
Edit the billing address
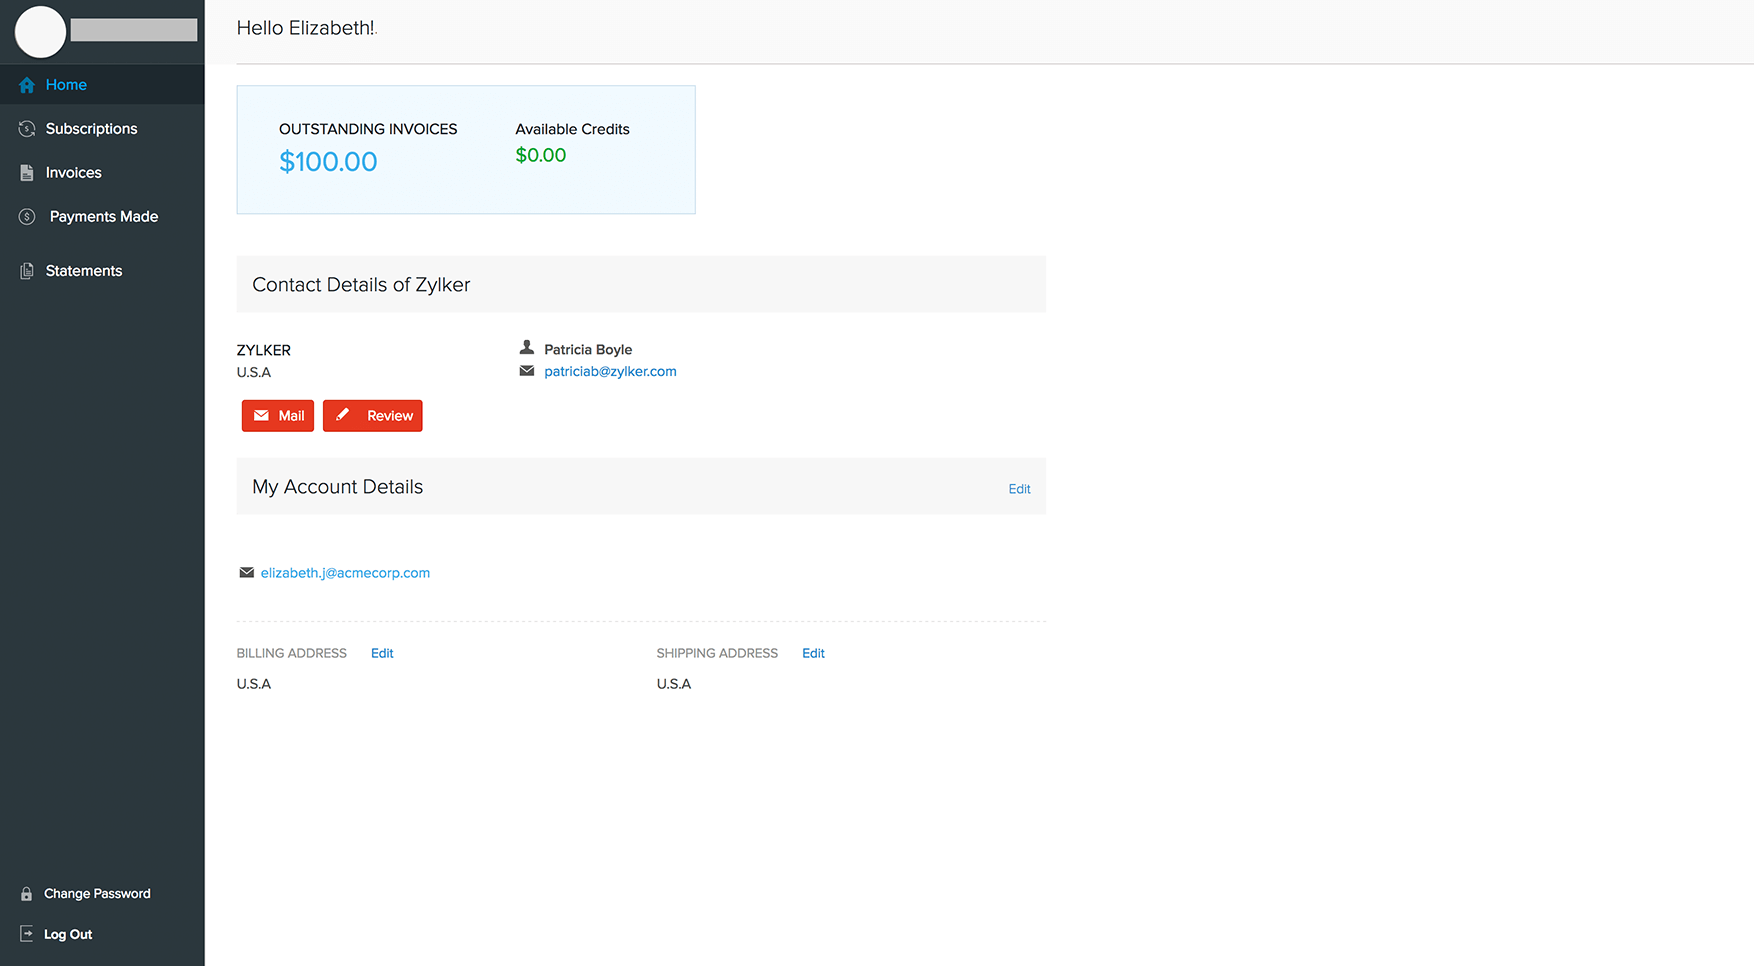coord(382,653)
